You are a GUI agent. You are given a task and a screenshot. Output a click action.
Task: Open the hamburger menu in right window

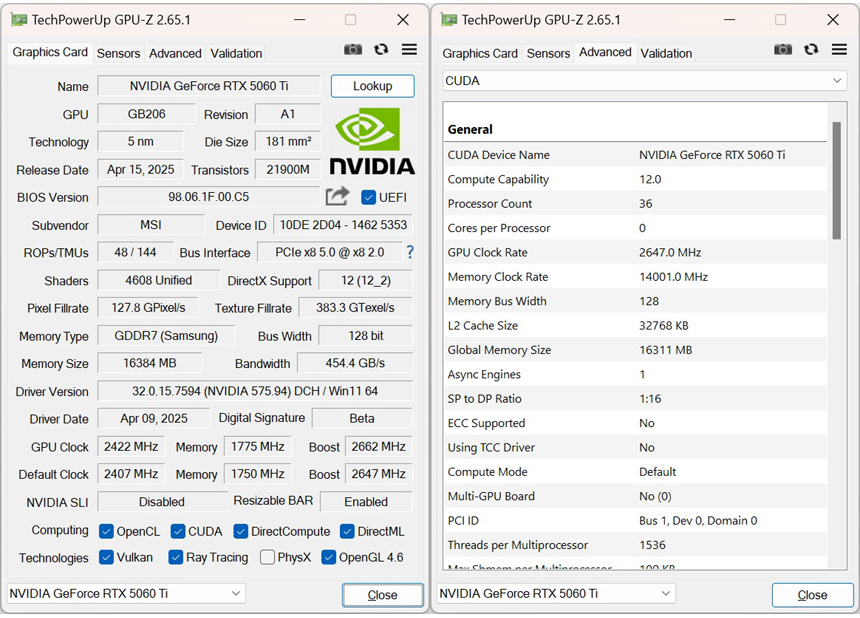pos(839,50)
